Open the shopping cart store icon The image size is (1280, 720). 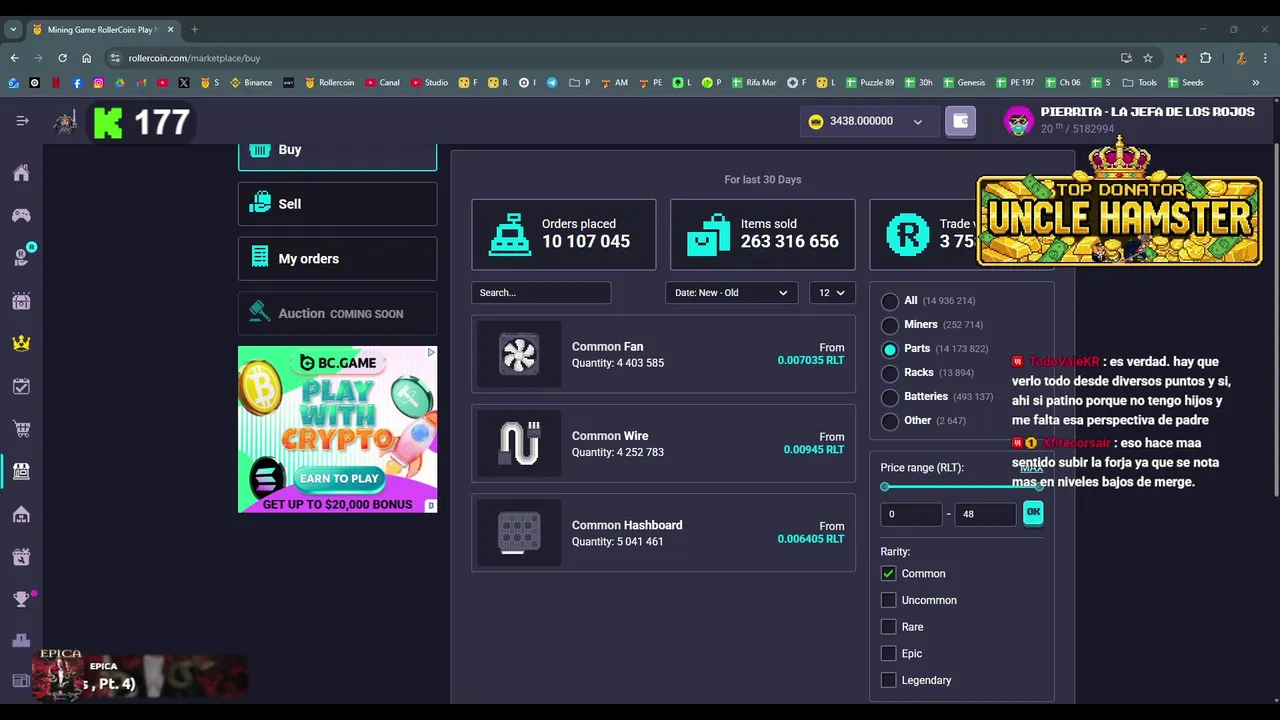tap(21, 429)
